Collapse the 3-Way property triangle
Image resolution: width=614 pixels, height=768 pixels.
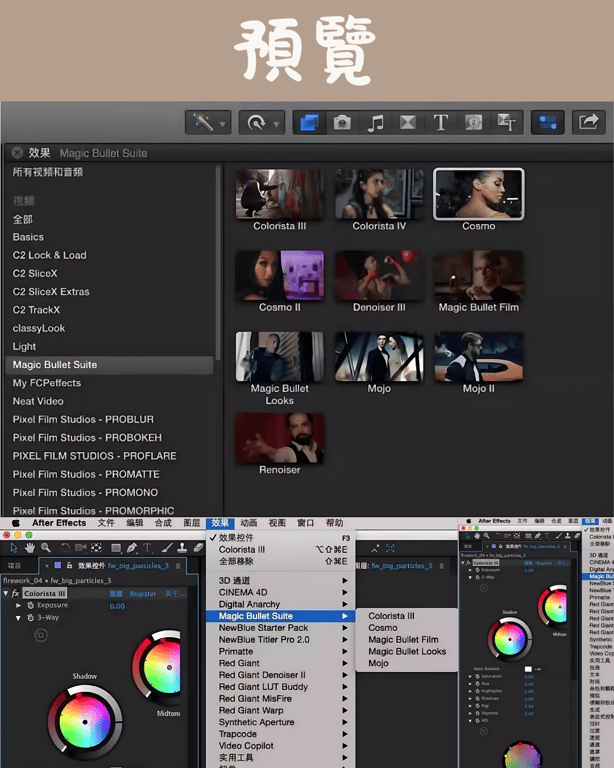[x=19, y=618]
